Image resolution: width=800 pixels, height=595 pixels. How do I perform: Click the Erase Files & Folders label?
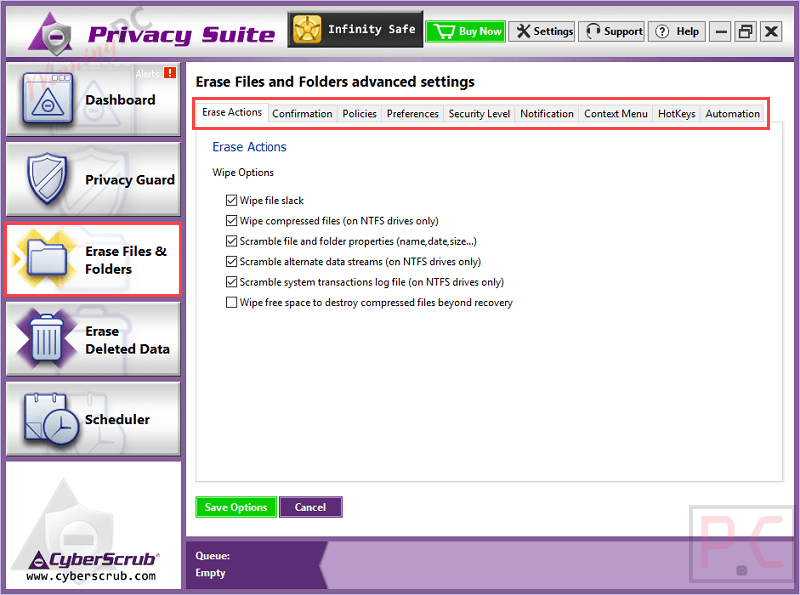pyautogui.click(x=126, y=260)
